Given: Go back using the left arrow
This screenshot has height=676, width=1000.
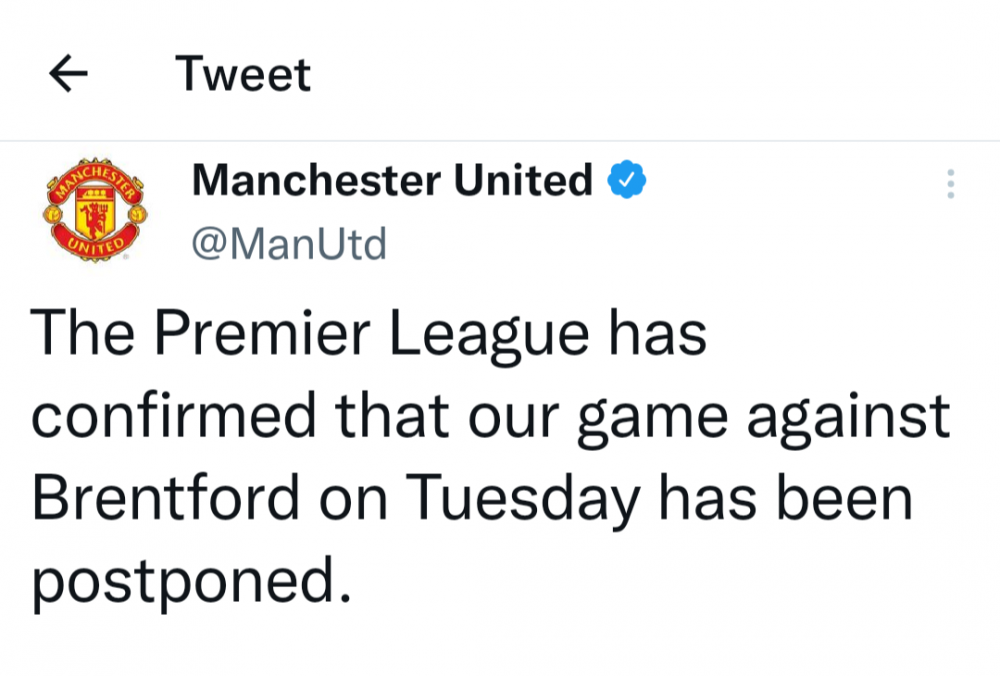Looking at the screenshot, I should pyautogui.click(x=68, y=75).
